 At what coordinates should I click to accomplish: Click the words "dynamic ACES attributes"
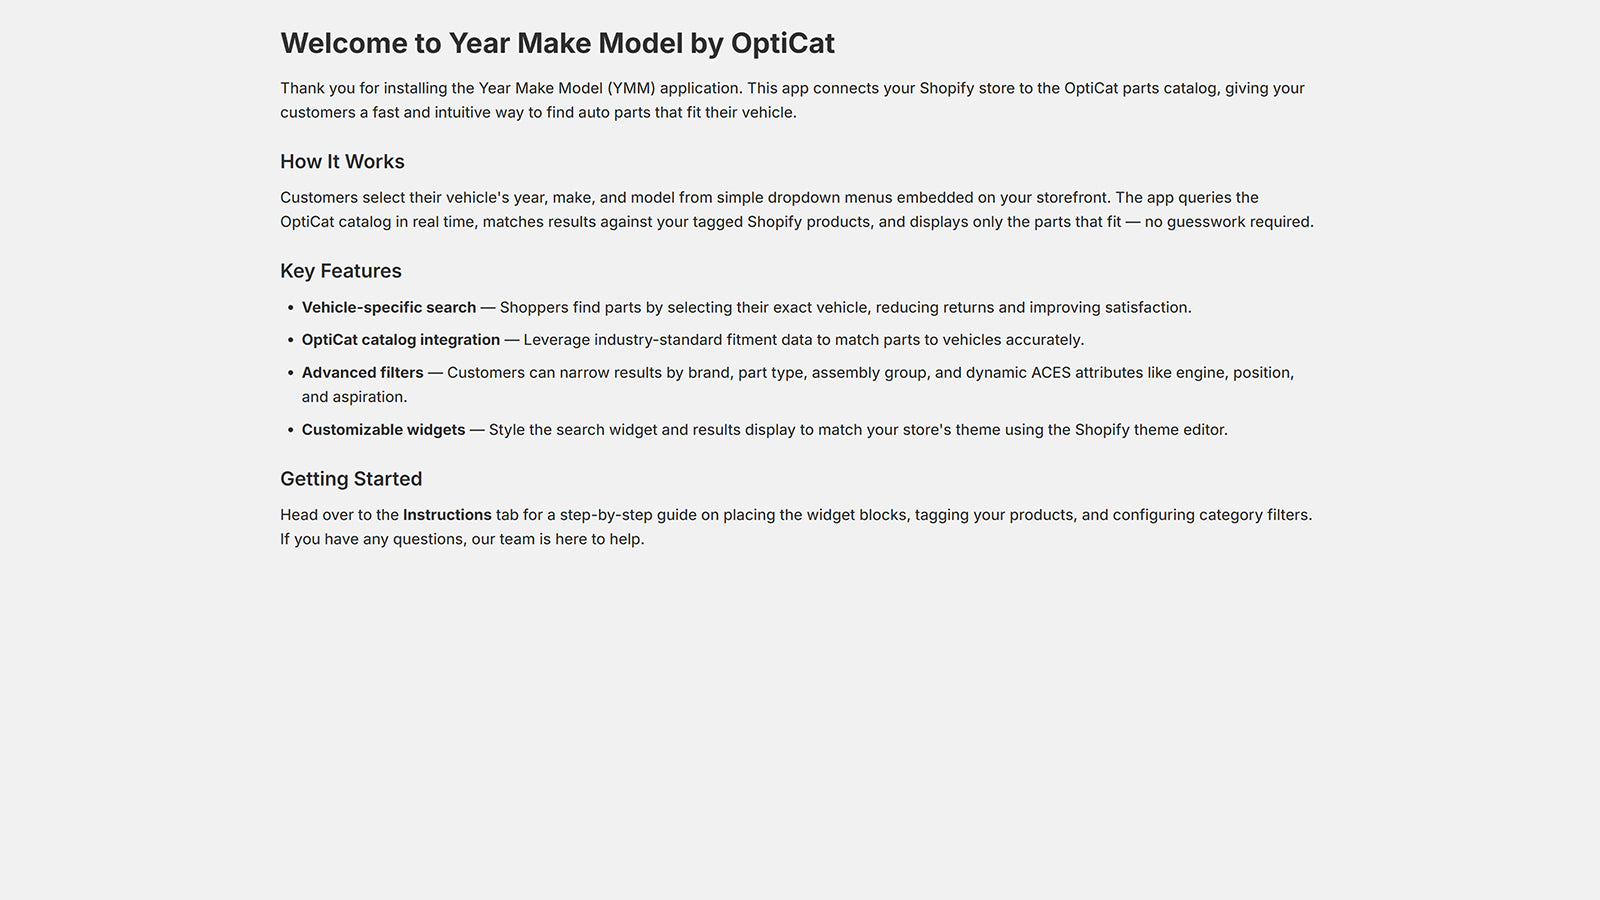pyautogui.click(x=1054, y=373)
